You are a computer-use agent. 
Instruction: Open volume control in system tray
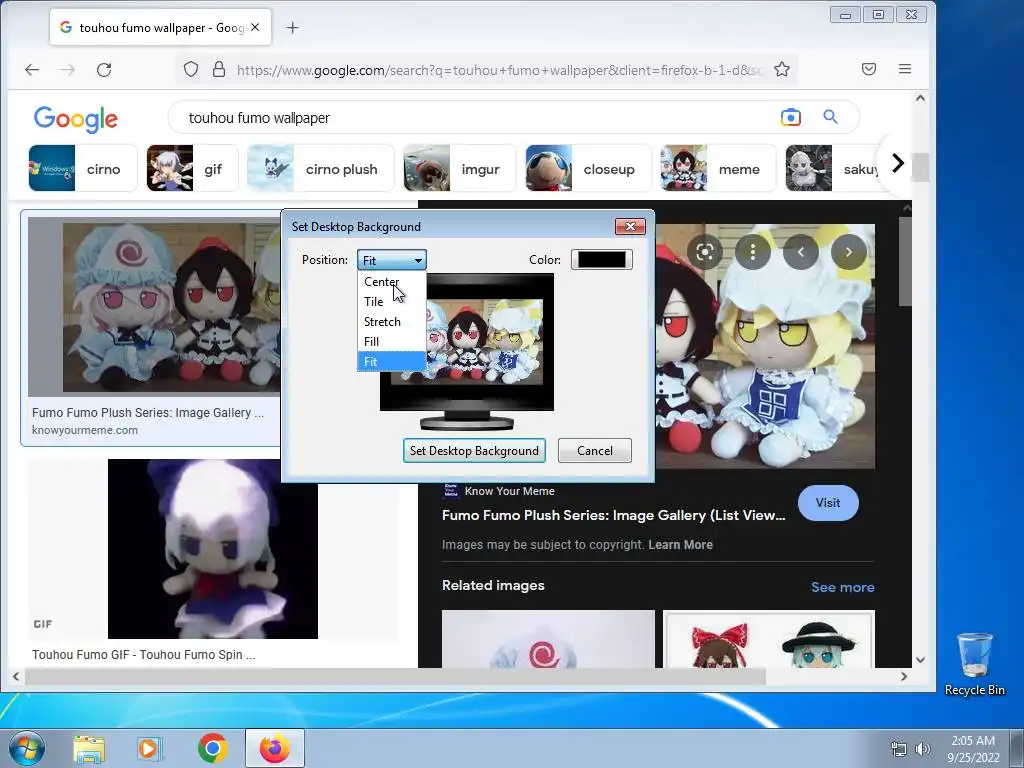(922, 749)
